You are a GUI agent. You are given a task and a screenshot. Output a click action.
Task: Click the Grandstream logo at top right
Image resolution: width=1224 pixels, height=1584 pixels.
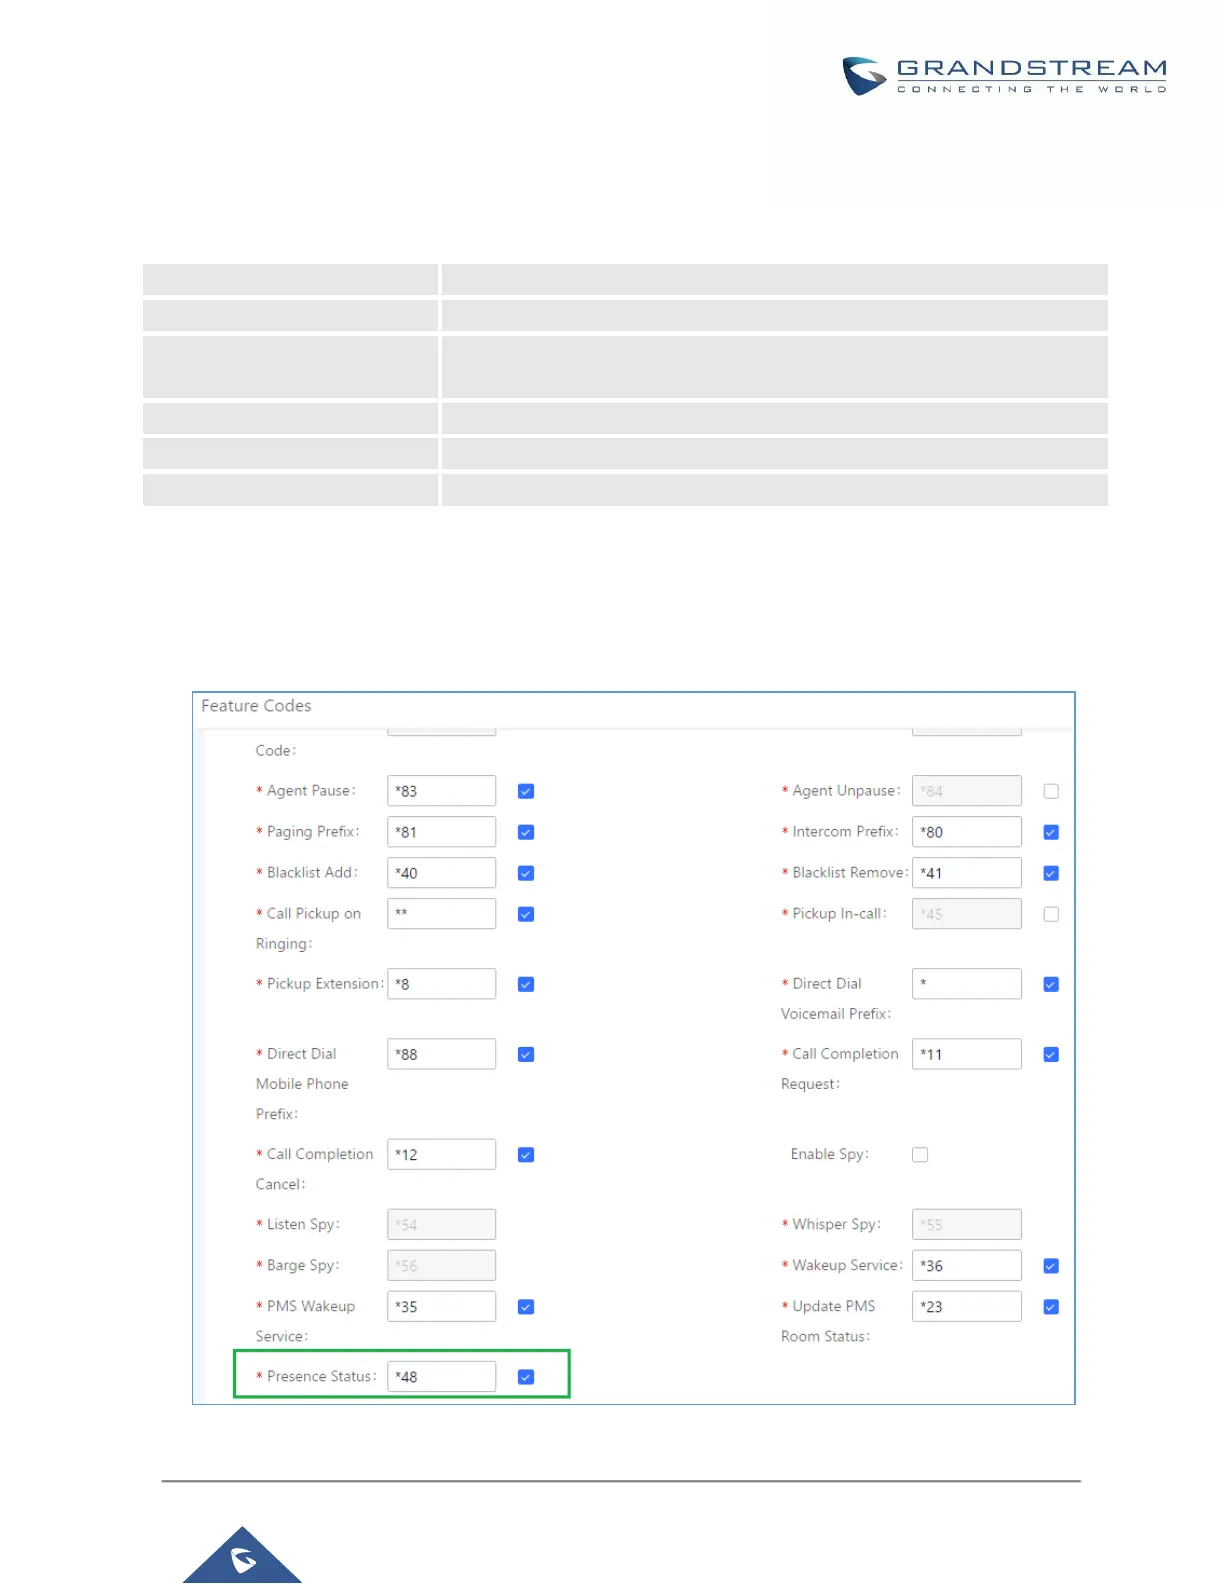tap(1004, 76)
